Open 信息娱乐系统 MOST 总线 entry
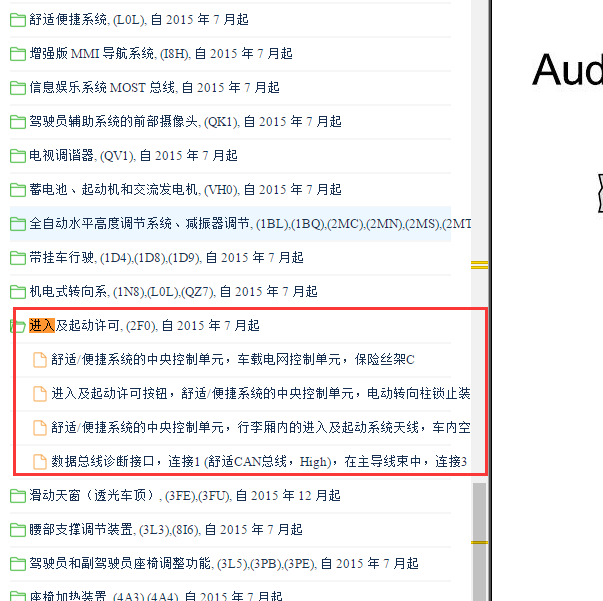Image resolution: width=603 pixels, height=601 pixels. (154, 87)
